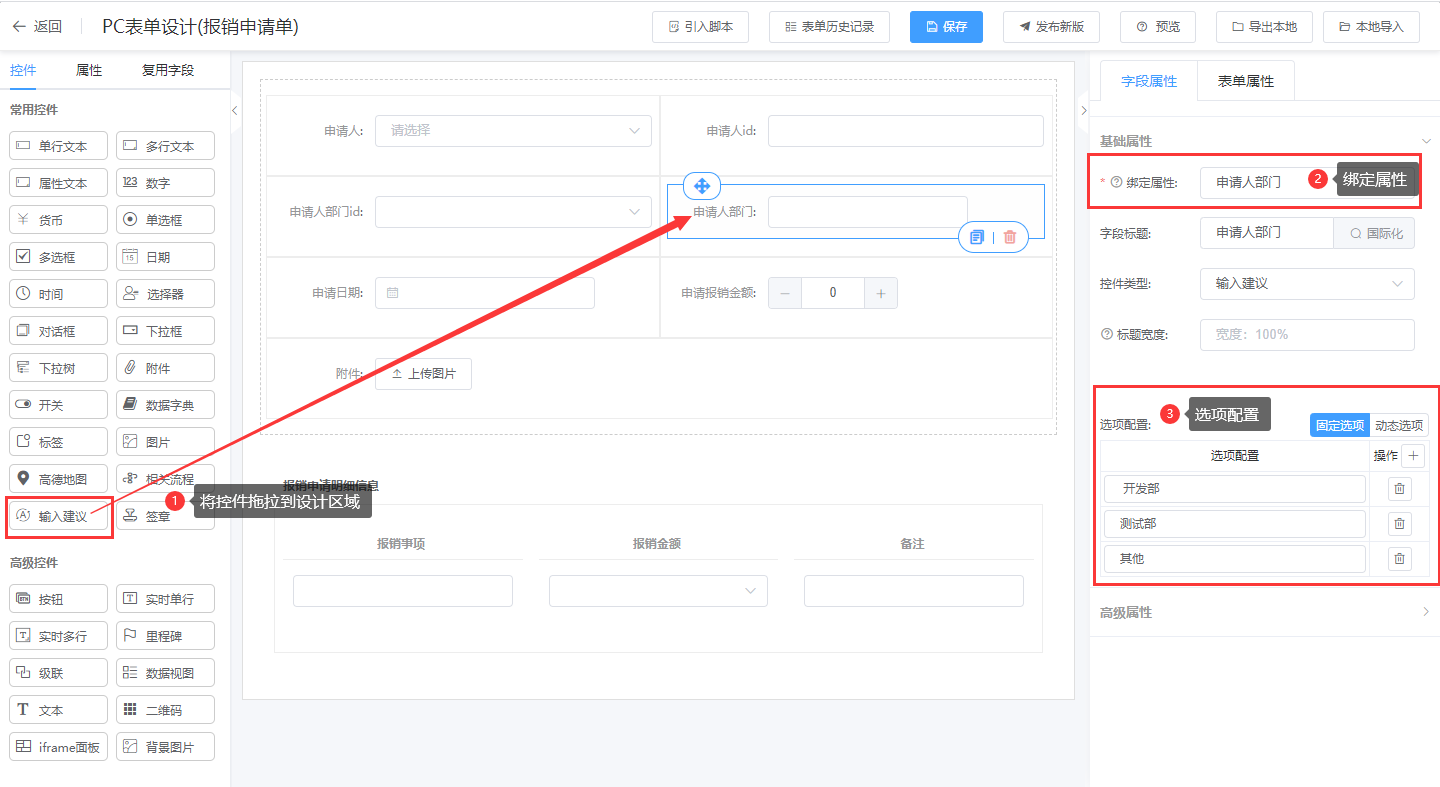The height and width of the screenshot is (787, 1440).
Task: Select the 附件 control
Action: click(x=165, y=368)
